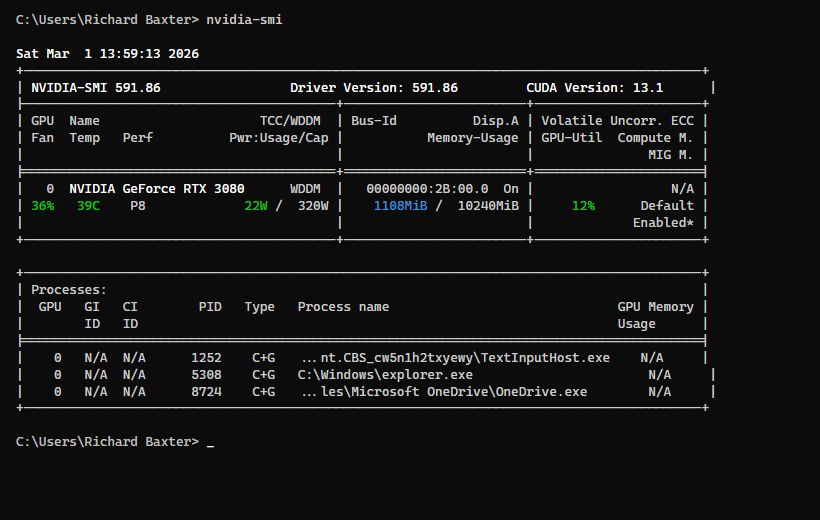Screen dimensions: 820x520
Task: Click the TCC/WDDM column header
Action: pos(290,121)
